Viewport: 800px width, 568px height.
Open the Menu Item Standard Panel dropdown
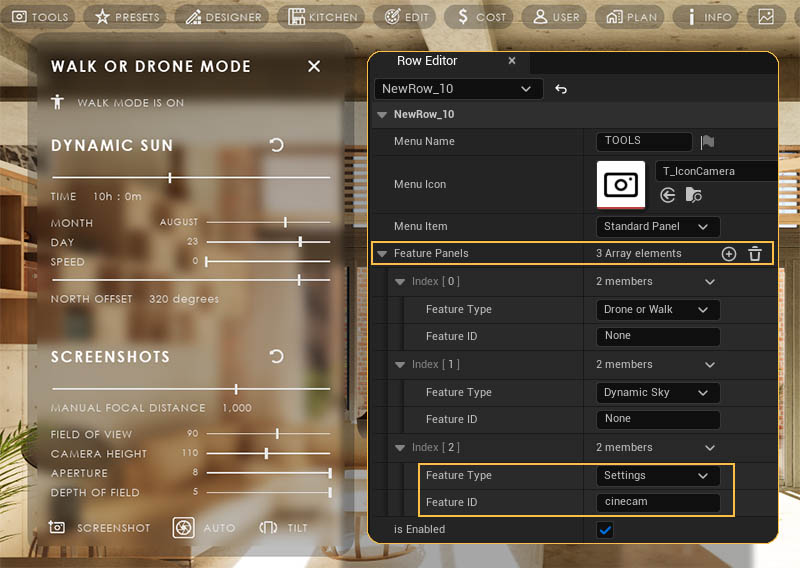coord(657,226)
